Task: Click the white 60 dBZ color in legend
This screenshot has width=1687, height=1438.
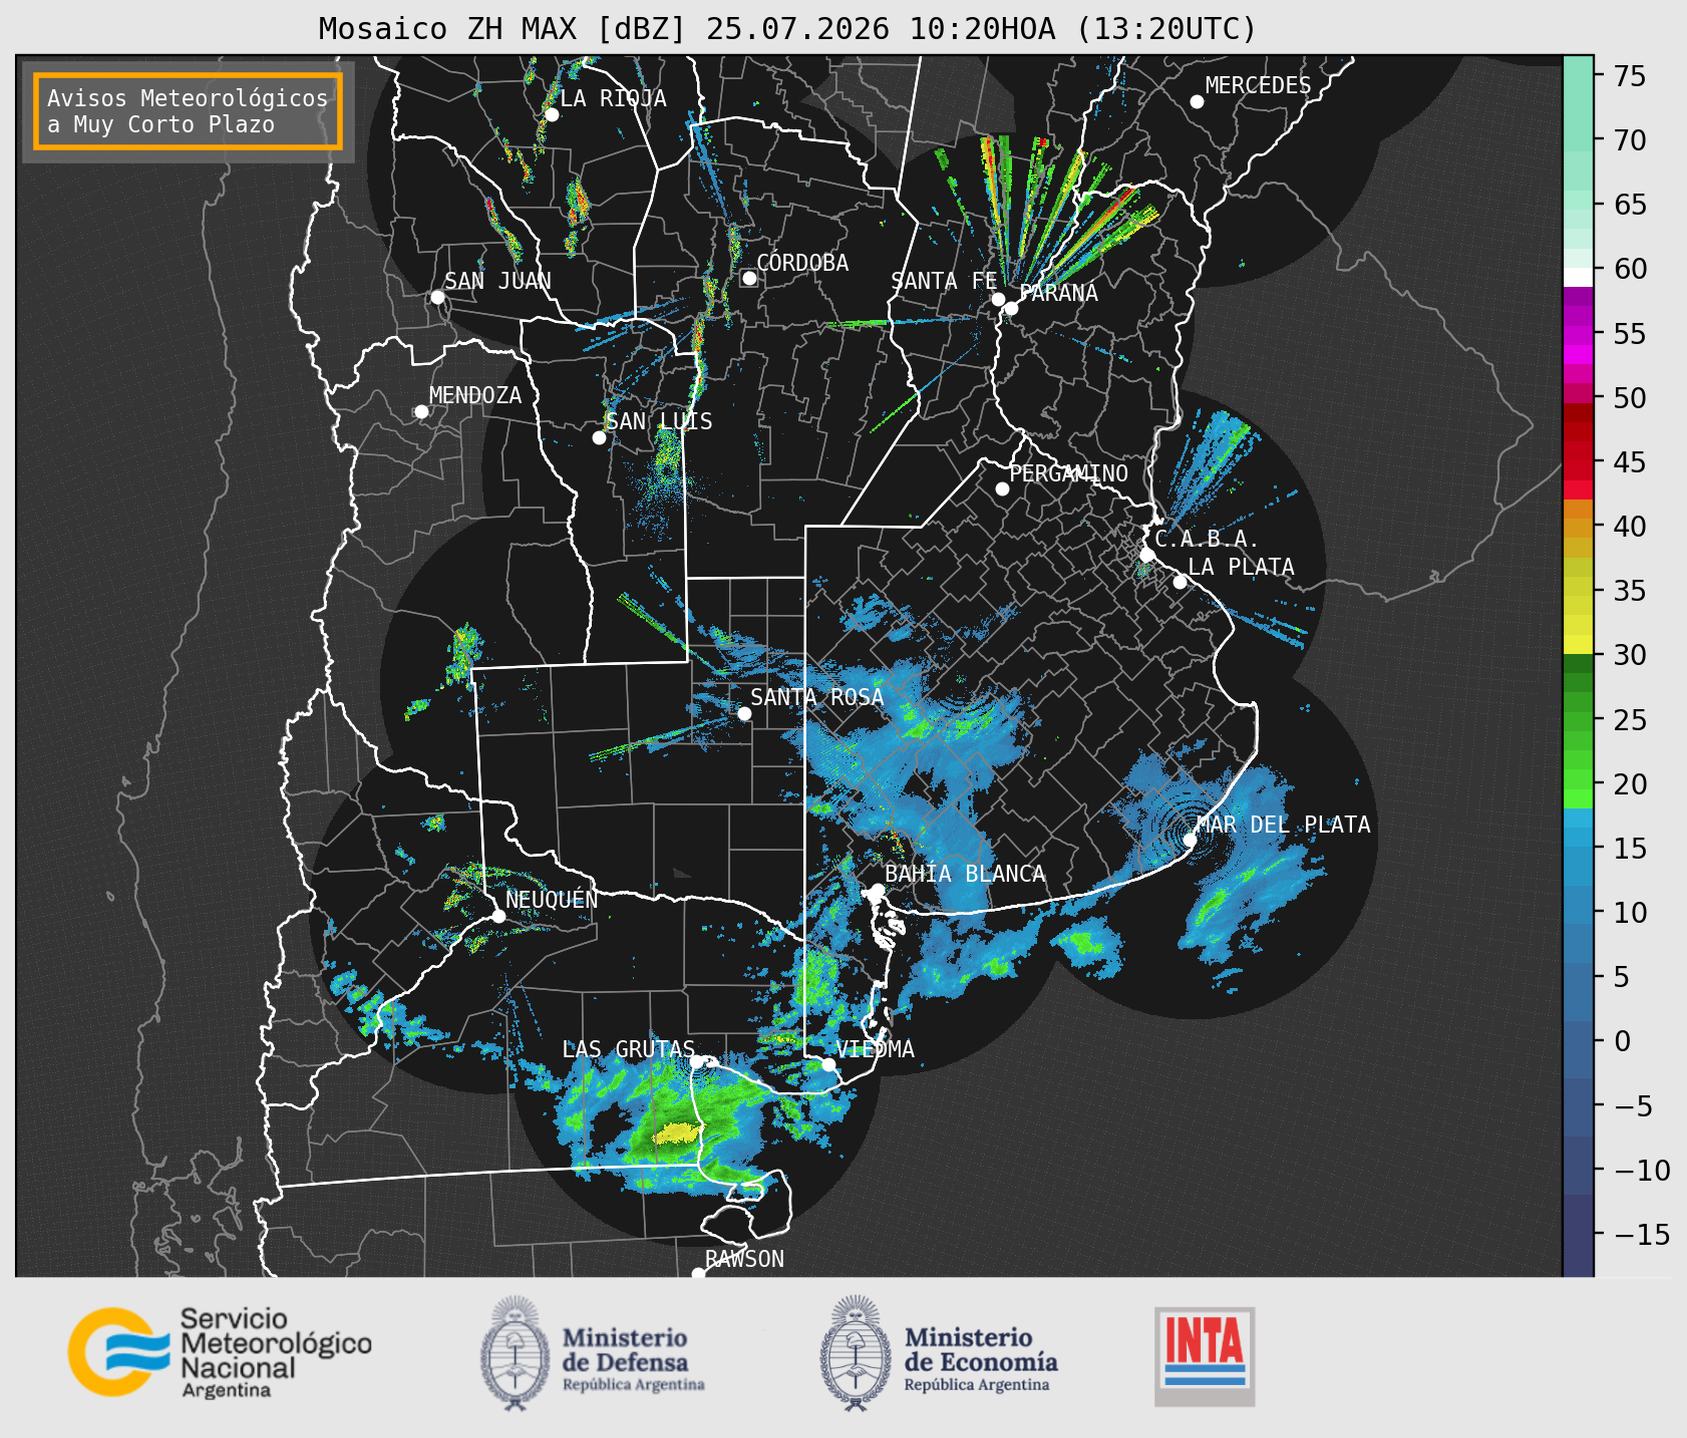Action: pos(1578,277)
